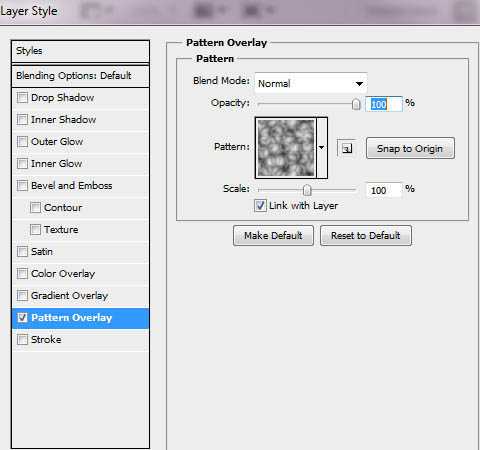Expand the pattern picker arrow
This screenshot has width=480, height=450.
[322, 148]
